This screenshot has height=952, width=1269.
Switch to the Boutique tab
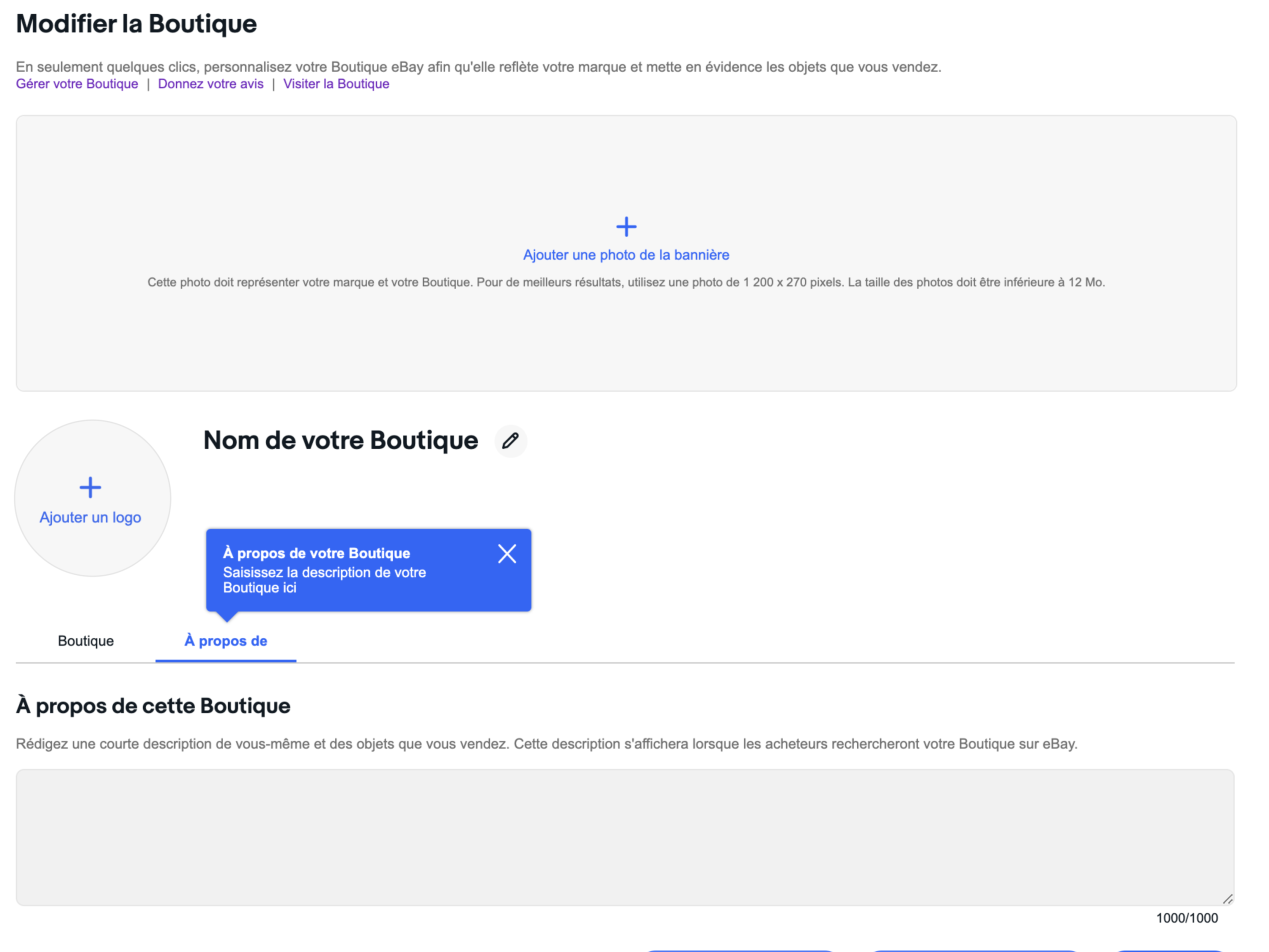coord(86,641)
